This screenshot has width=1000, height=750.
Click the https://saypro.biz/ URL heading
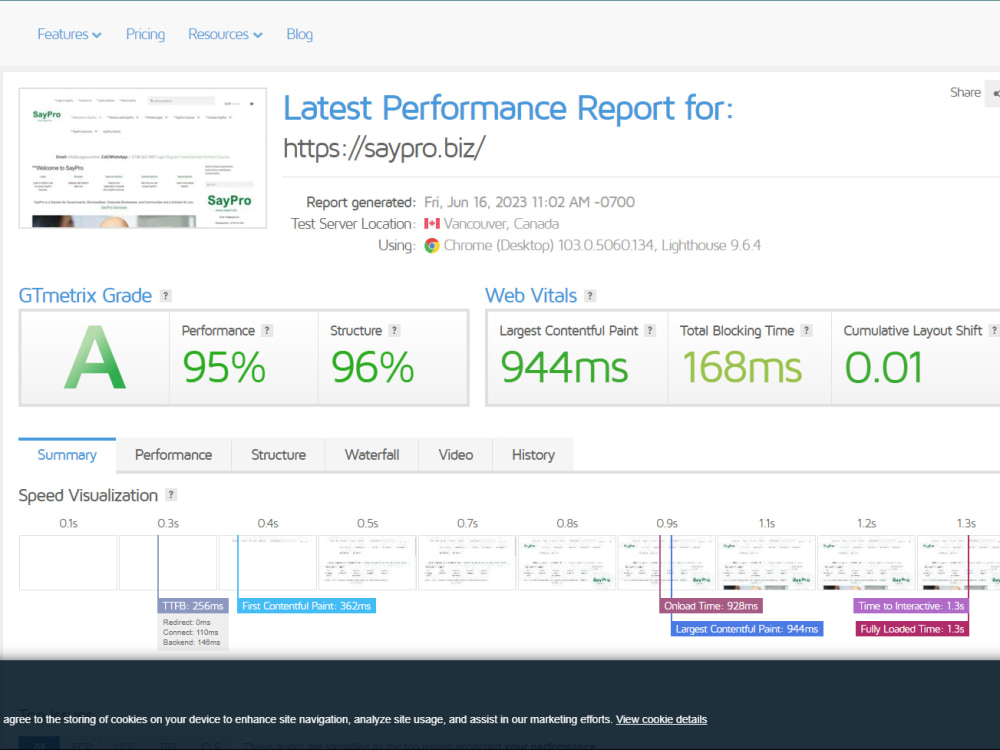click(385, 148)
